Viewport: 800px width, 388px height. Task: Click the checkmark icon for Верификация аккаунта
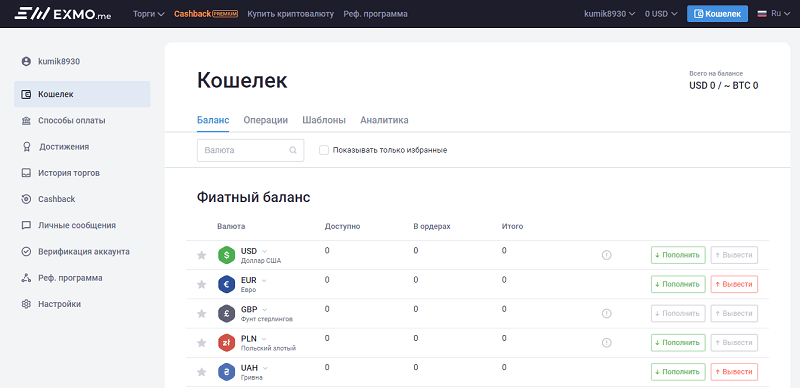pos(26,252)
